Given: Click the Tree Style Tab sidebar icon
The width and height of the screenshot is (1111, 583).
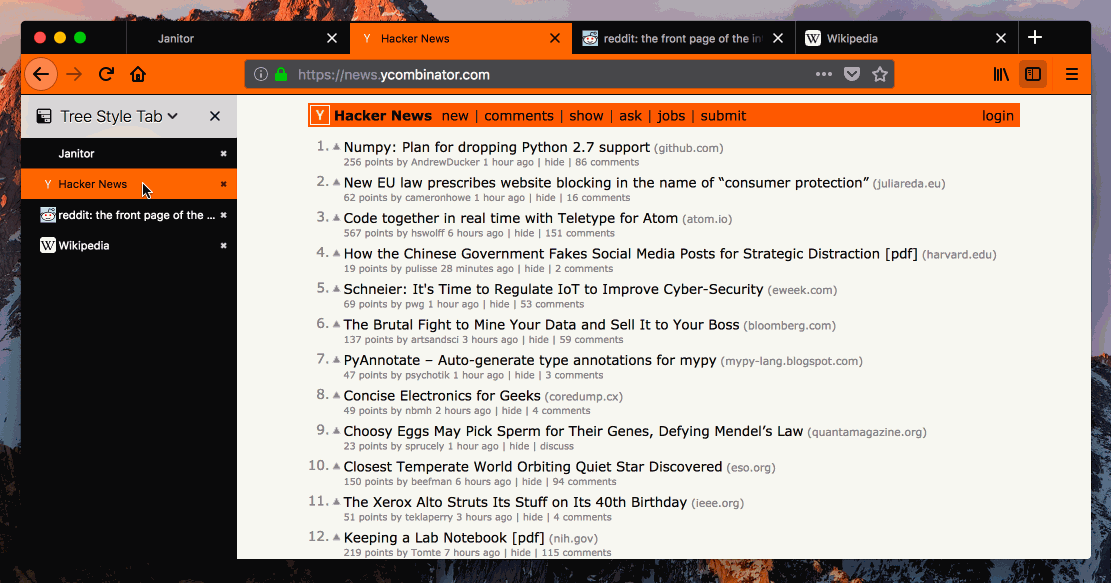Looking at the screenshot, I should (x=44, y=116).
